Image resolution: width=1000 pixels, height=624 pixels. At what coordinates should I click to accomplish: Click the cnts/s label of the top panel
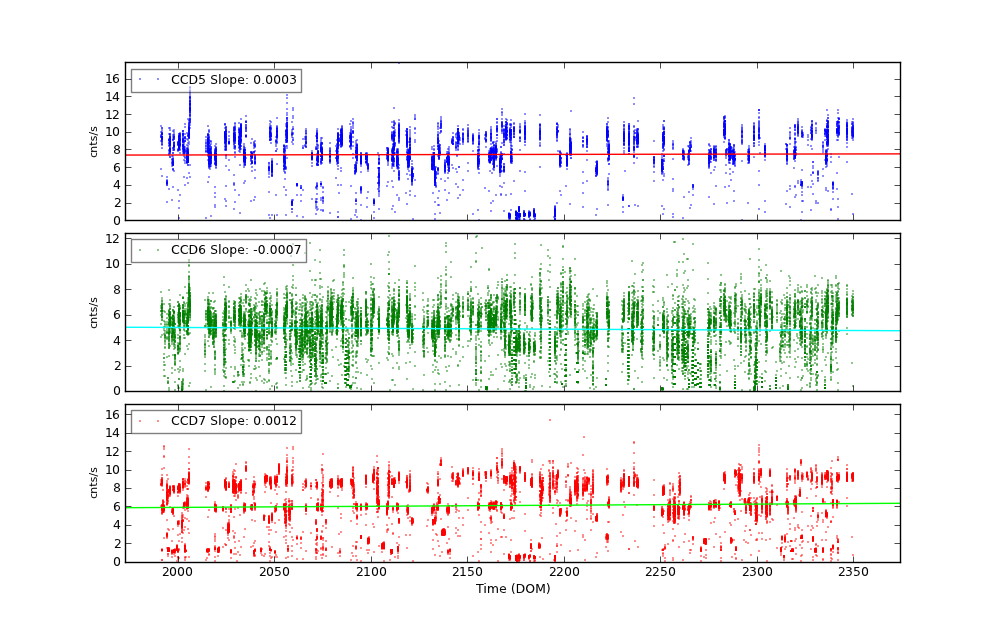(x=94, y=141)
